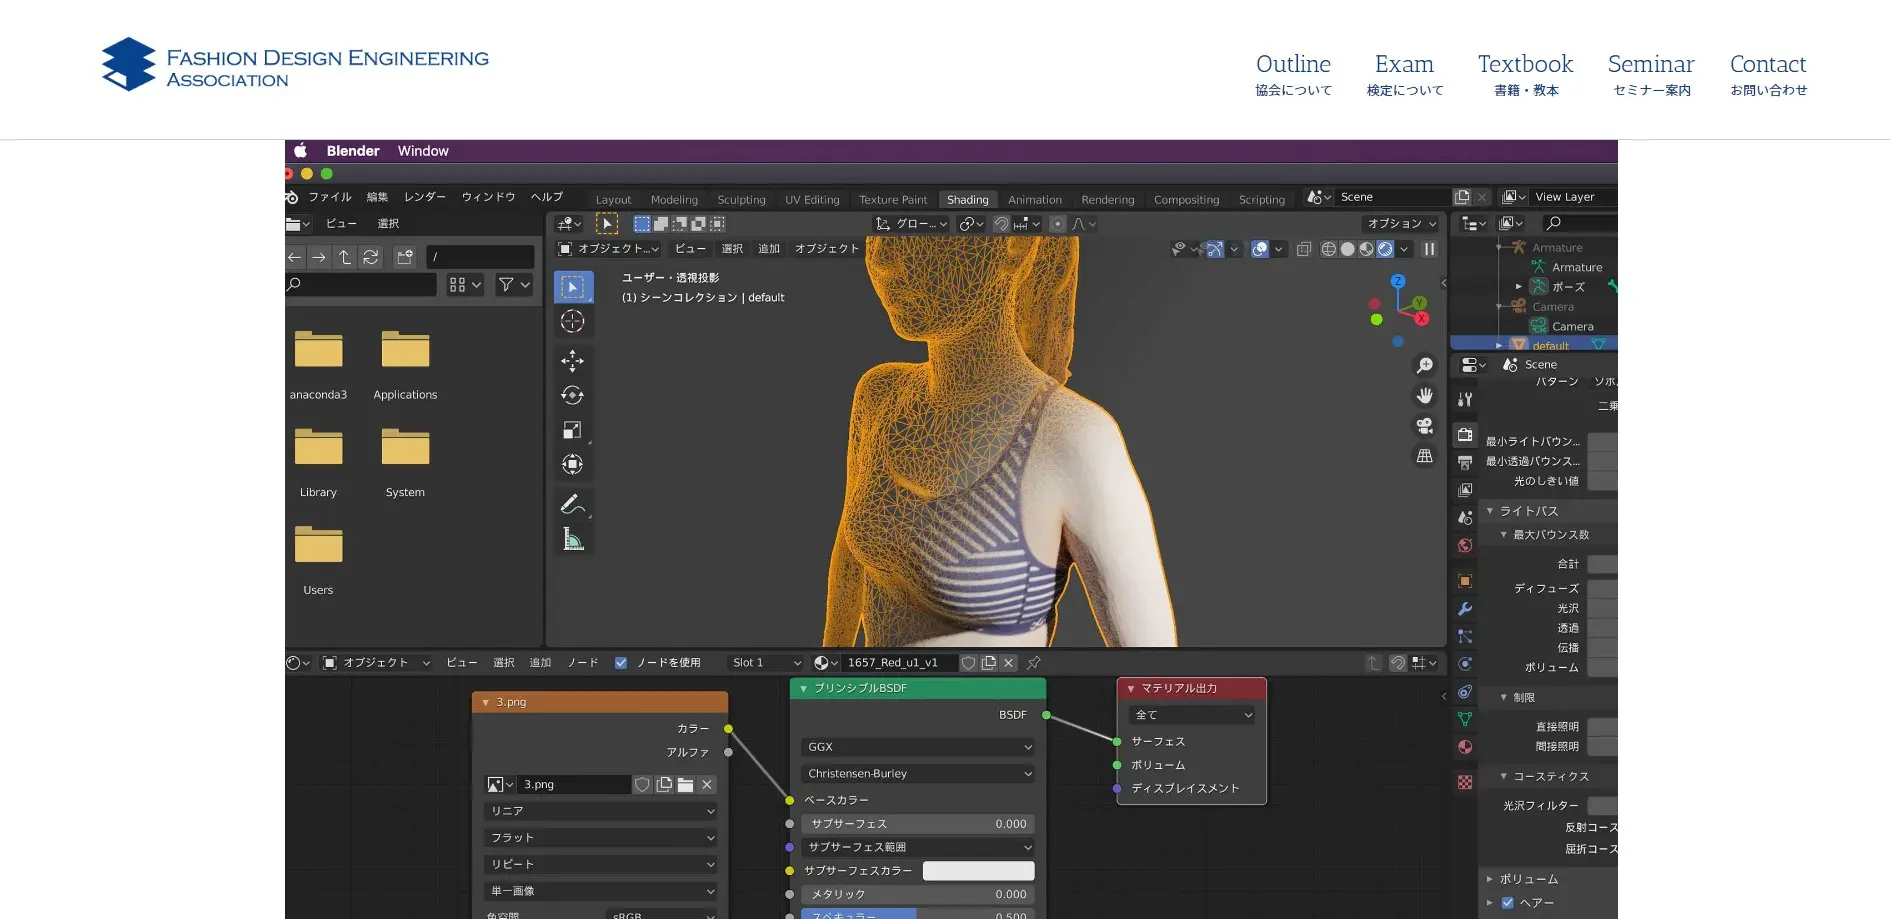Screen dimensions: 1890x919
Task: Open the Apple menu
Action: pyautogui.click(x=300, y=151)
